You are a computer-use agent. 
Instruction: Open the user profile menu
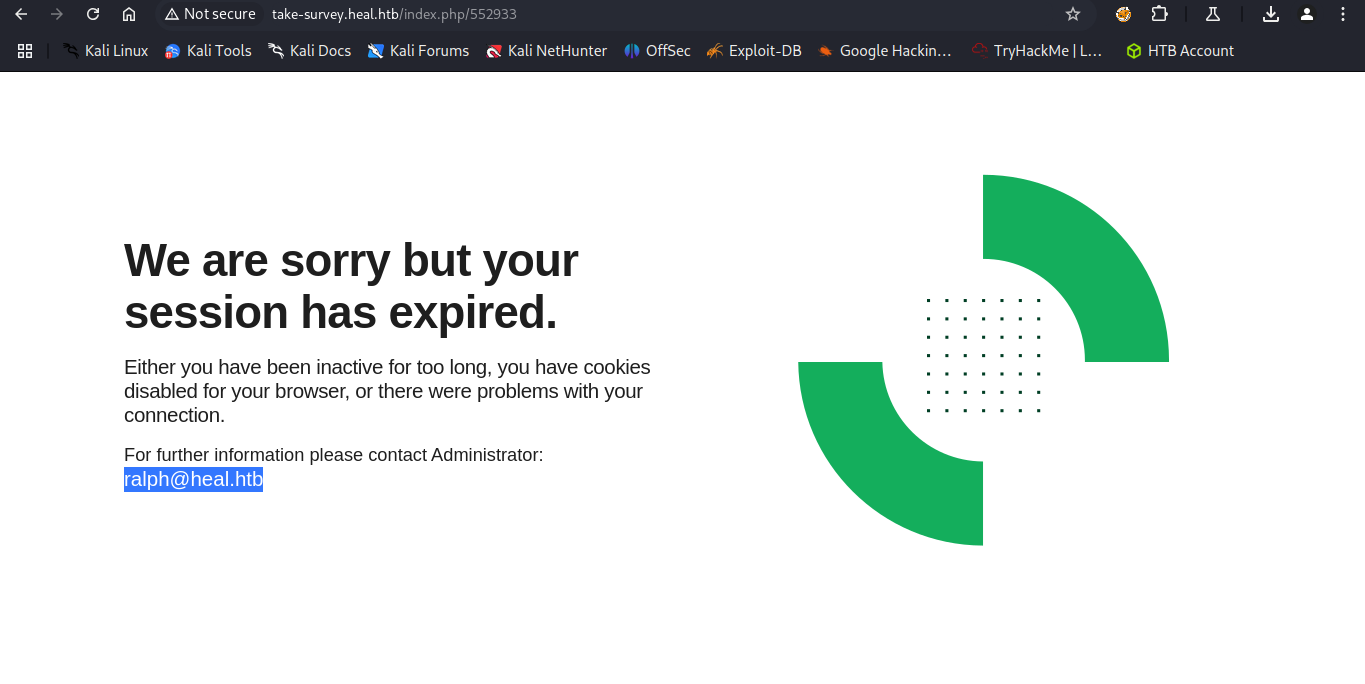point(1307,14)
